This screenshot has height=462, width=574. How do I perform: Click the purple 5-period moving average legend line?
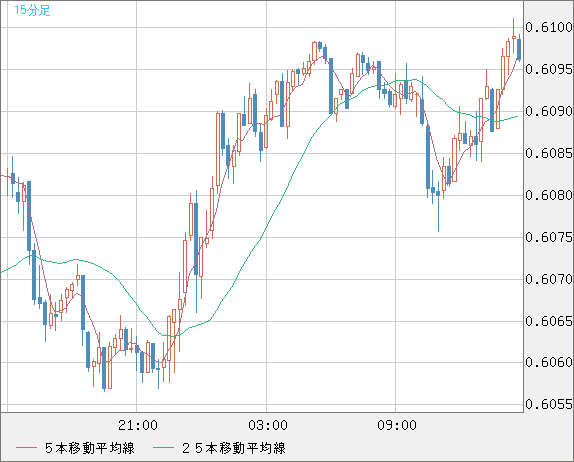point(26,448)
